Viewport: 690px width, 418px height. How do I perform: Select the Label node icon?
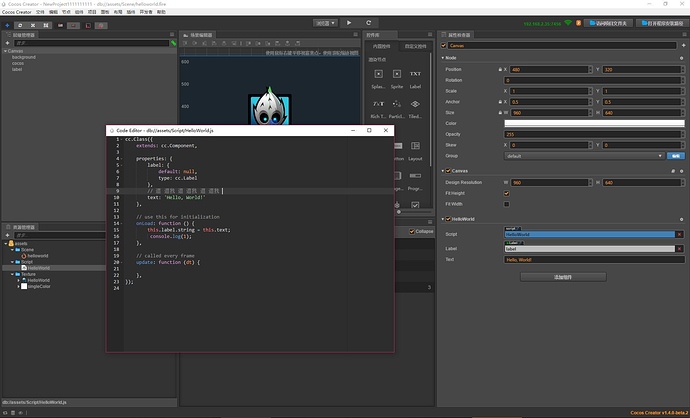tap(415, 76)
